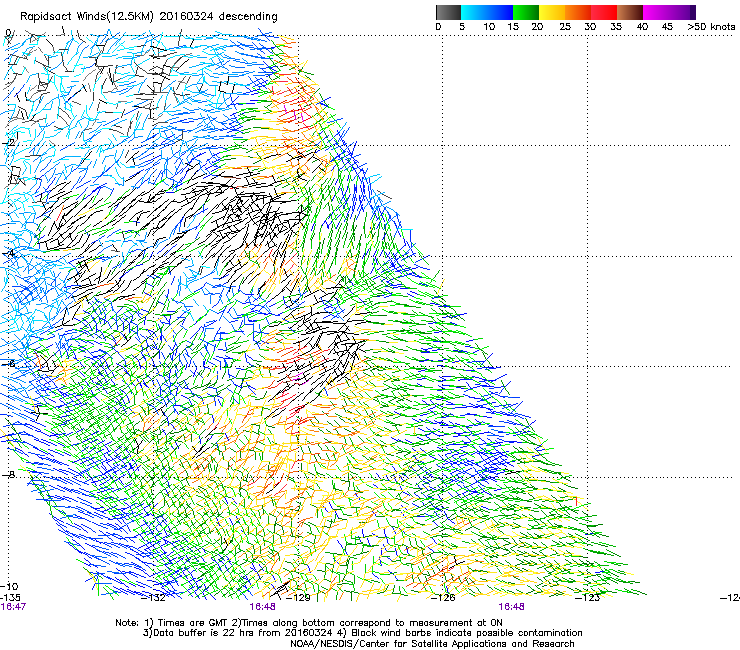Select the gray 0-5 knots legend segment
This screenshot has width=740, height=650.
pos(448,12)
